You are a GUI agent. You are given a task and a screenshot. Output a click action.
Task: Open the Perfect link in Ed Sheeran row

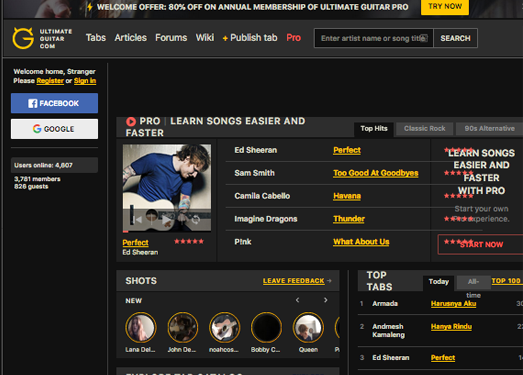click(347, 150)
